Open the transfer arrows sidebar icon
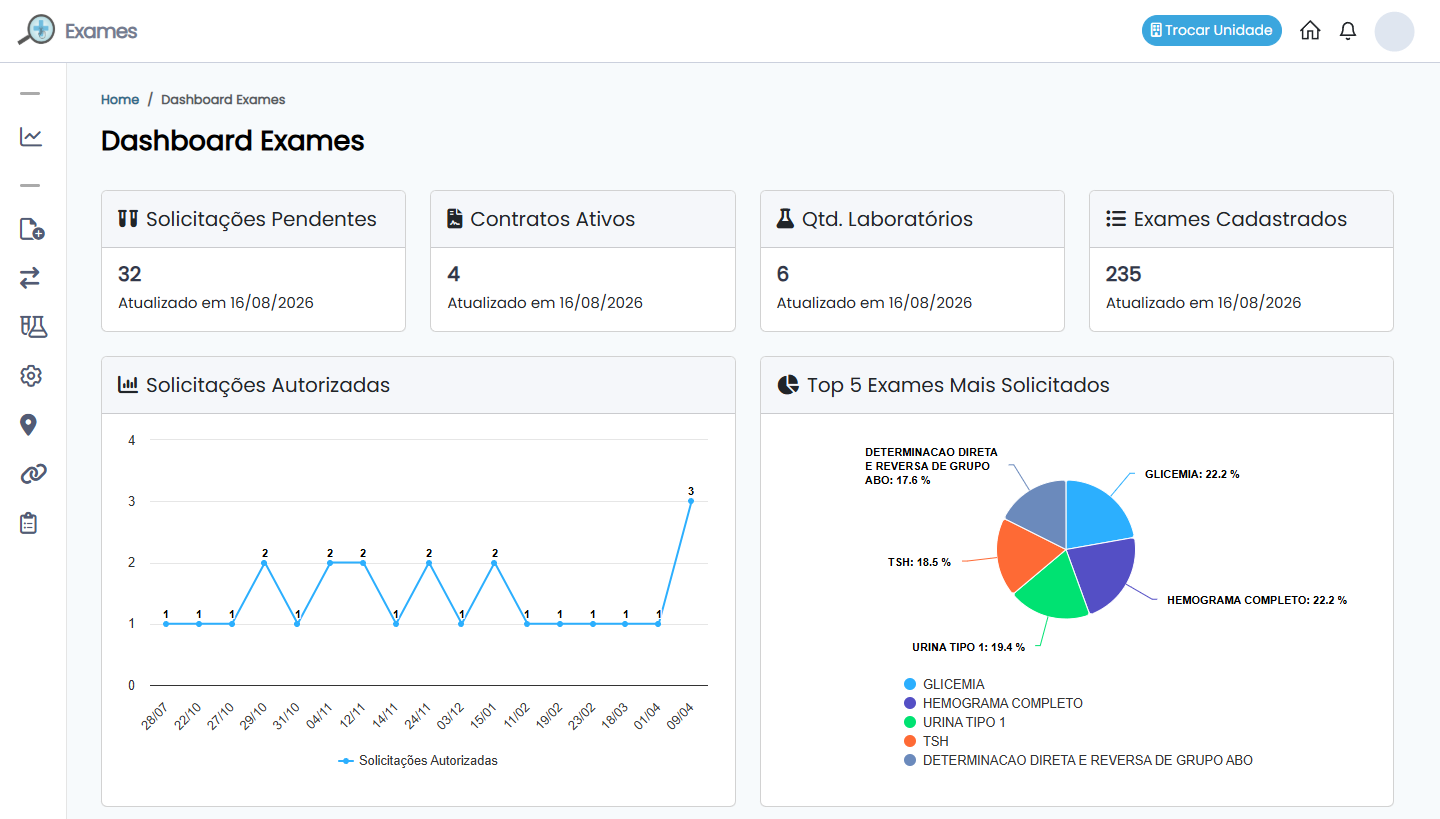The height and width of the screenshot is (819, 1440). pyautogui.click(x=30, y=278)
